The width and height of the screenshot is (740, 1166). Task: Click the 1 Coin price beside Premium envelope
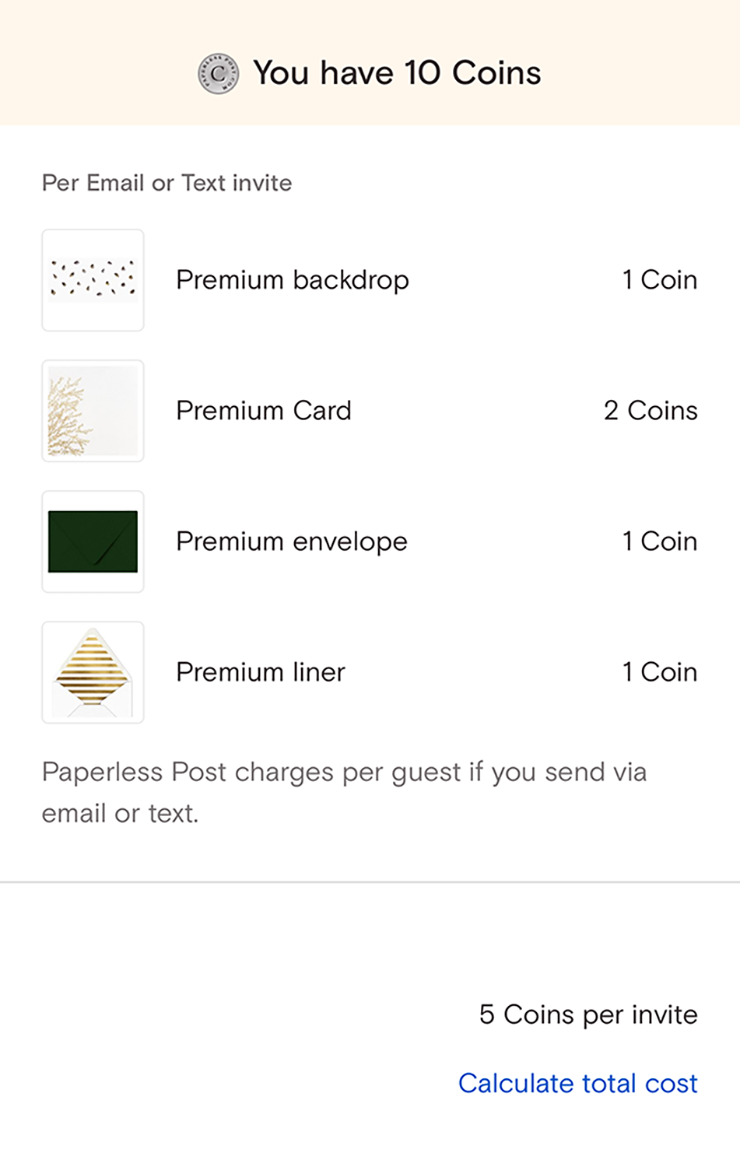coord(659,542)
